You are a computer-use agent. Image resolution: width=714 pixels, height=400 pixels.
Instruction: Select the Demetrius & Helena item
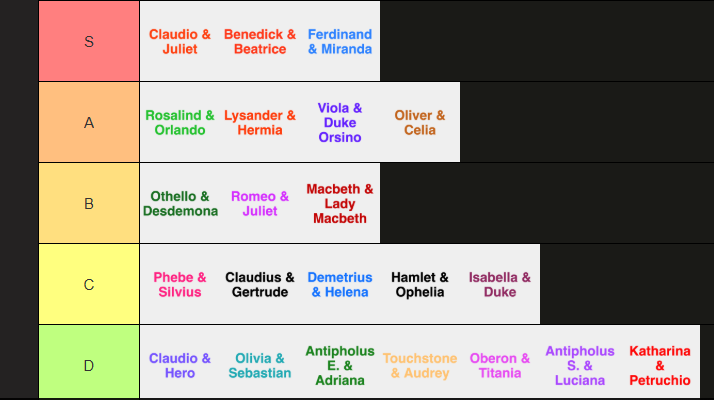tap(340, 285)
